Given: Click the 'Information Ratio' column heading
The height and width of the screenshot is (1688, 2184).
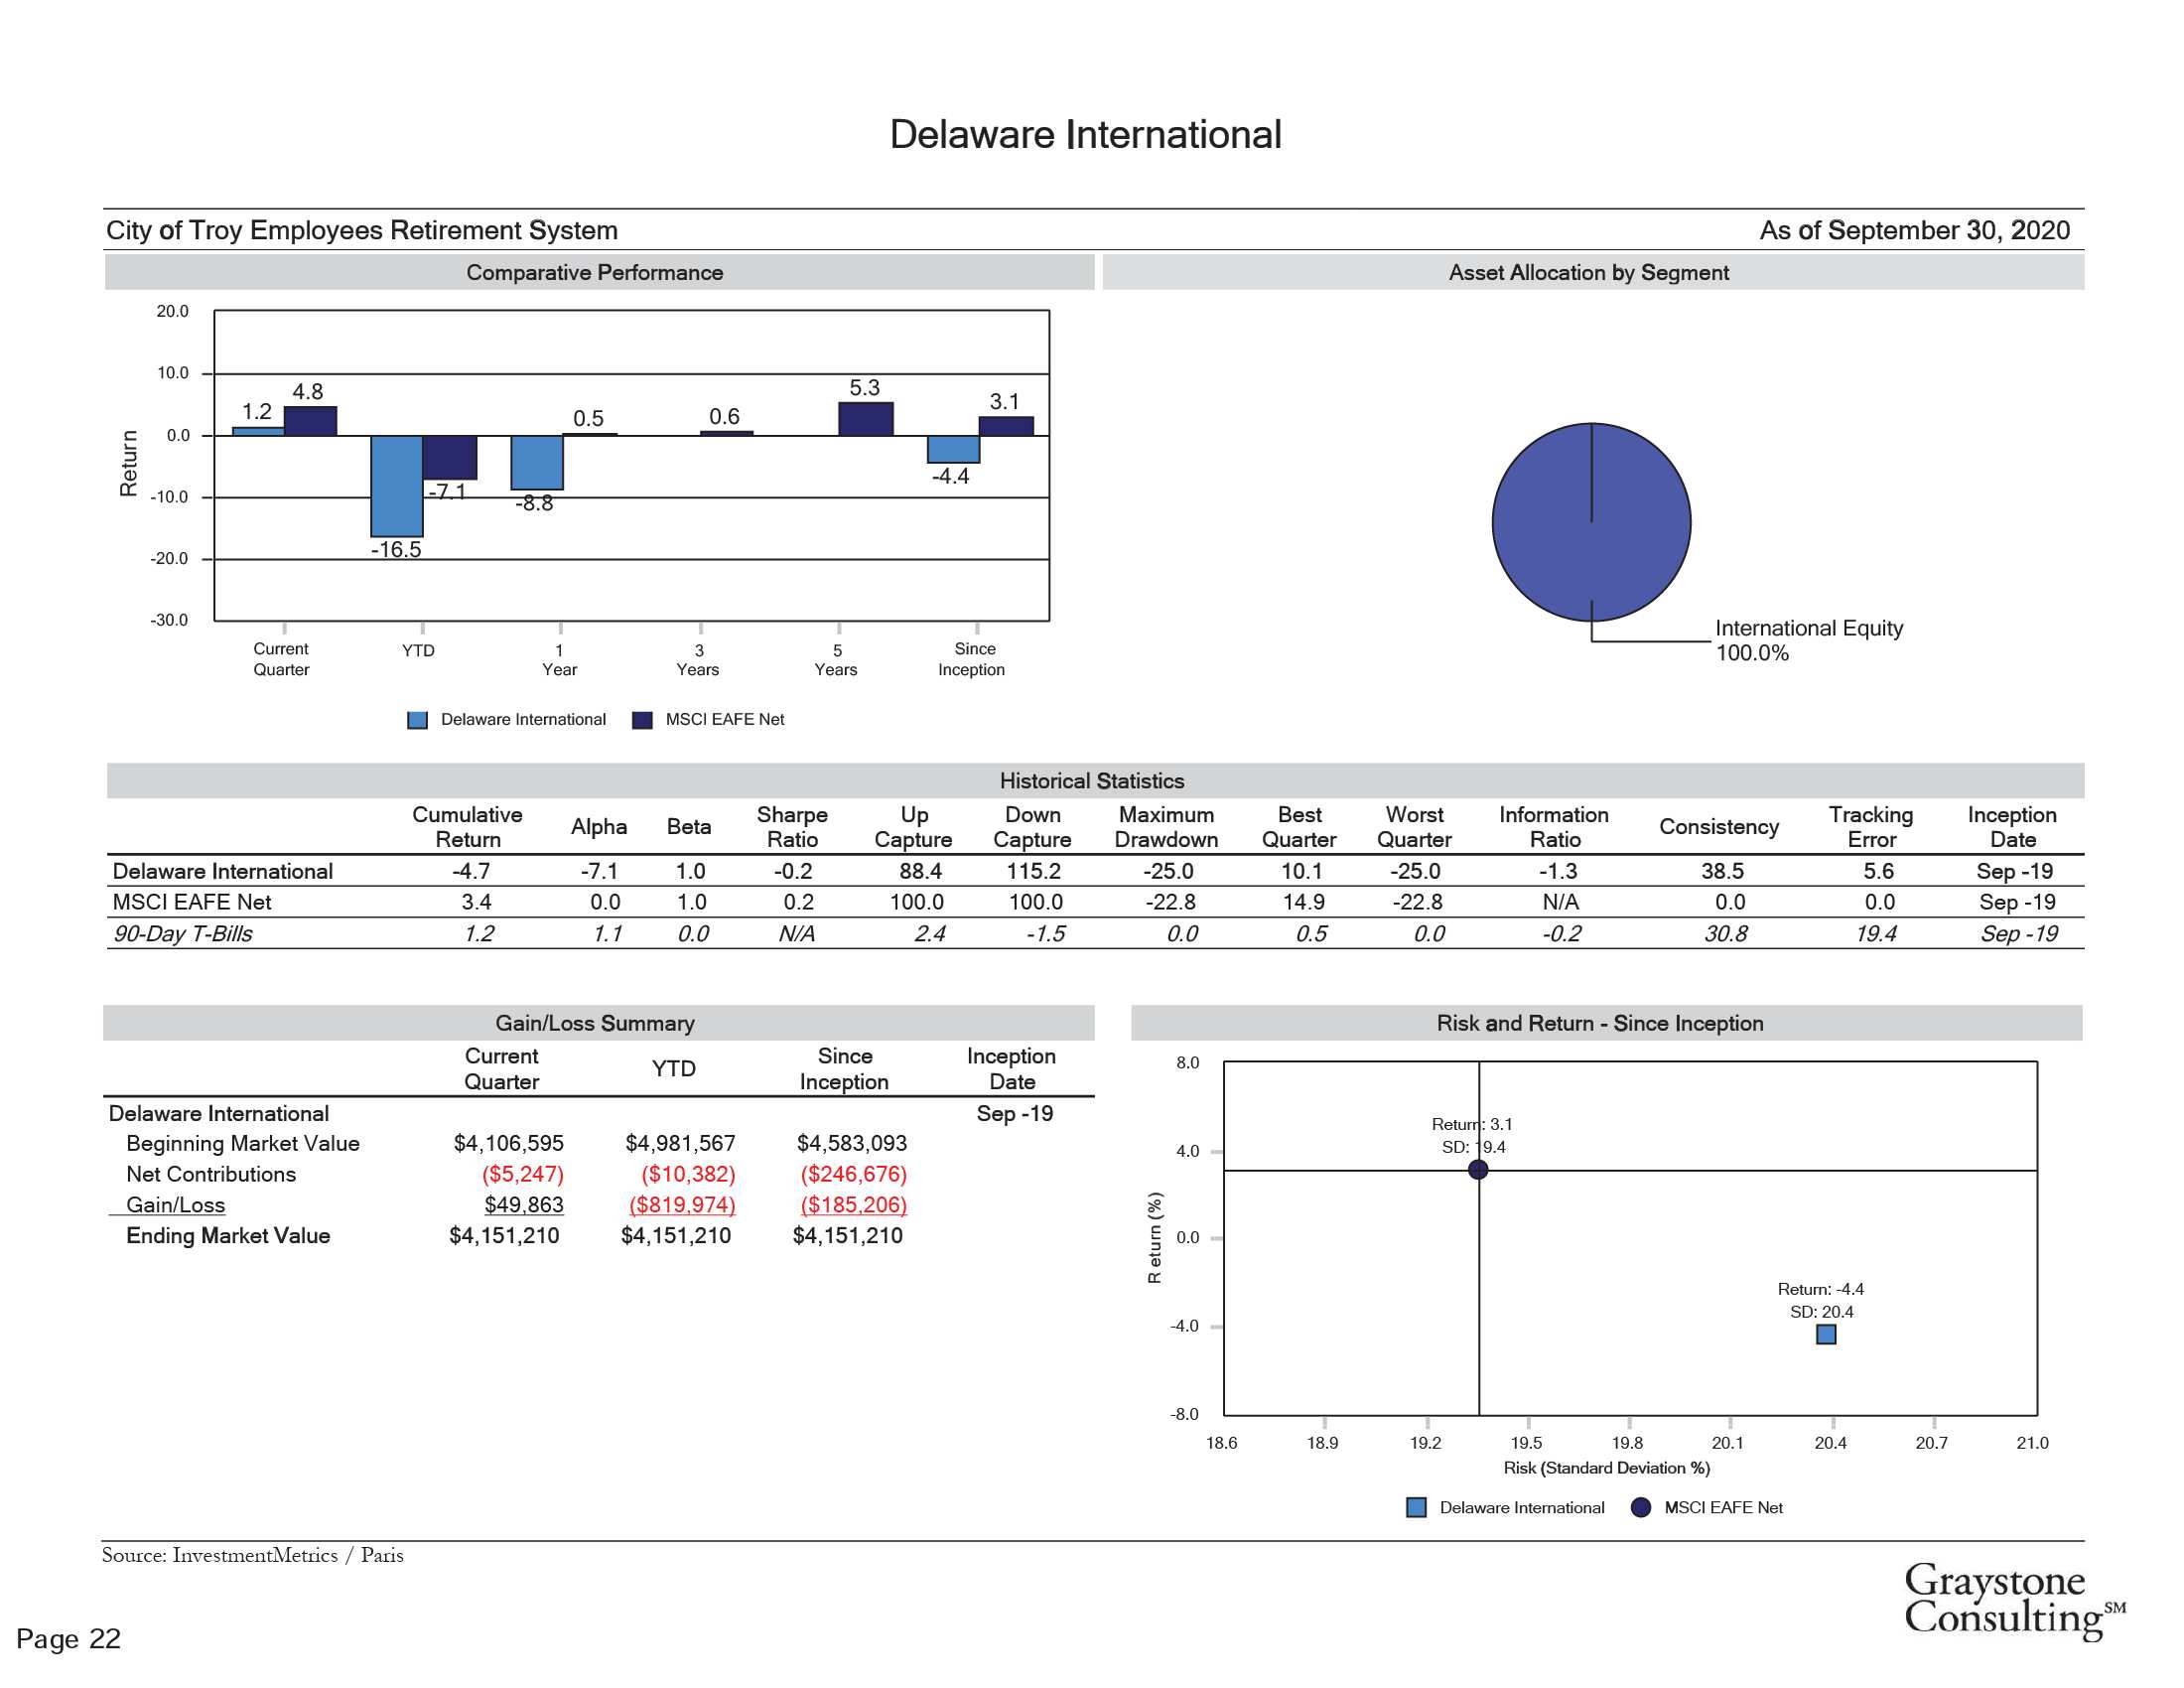Looking at the screenshot, I should pyautogui.click(x=1554, y=827).
